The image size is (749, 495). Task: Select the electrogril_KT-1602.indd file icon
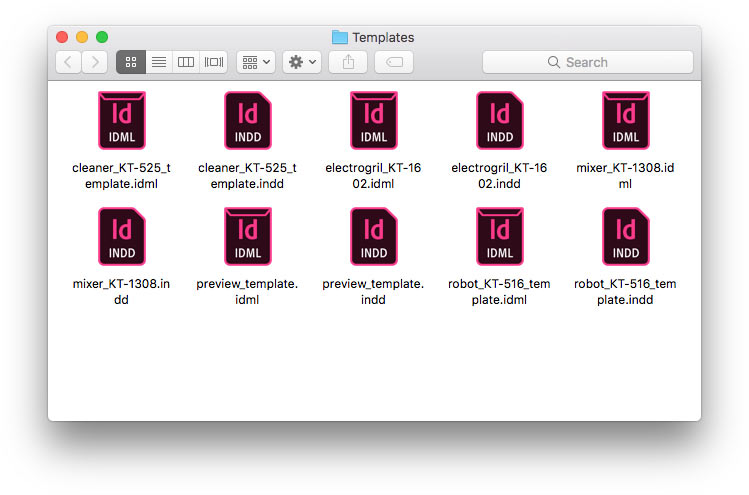click(x=499, y=120)
